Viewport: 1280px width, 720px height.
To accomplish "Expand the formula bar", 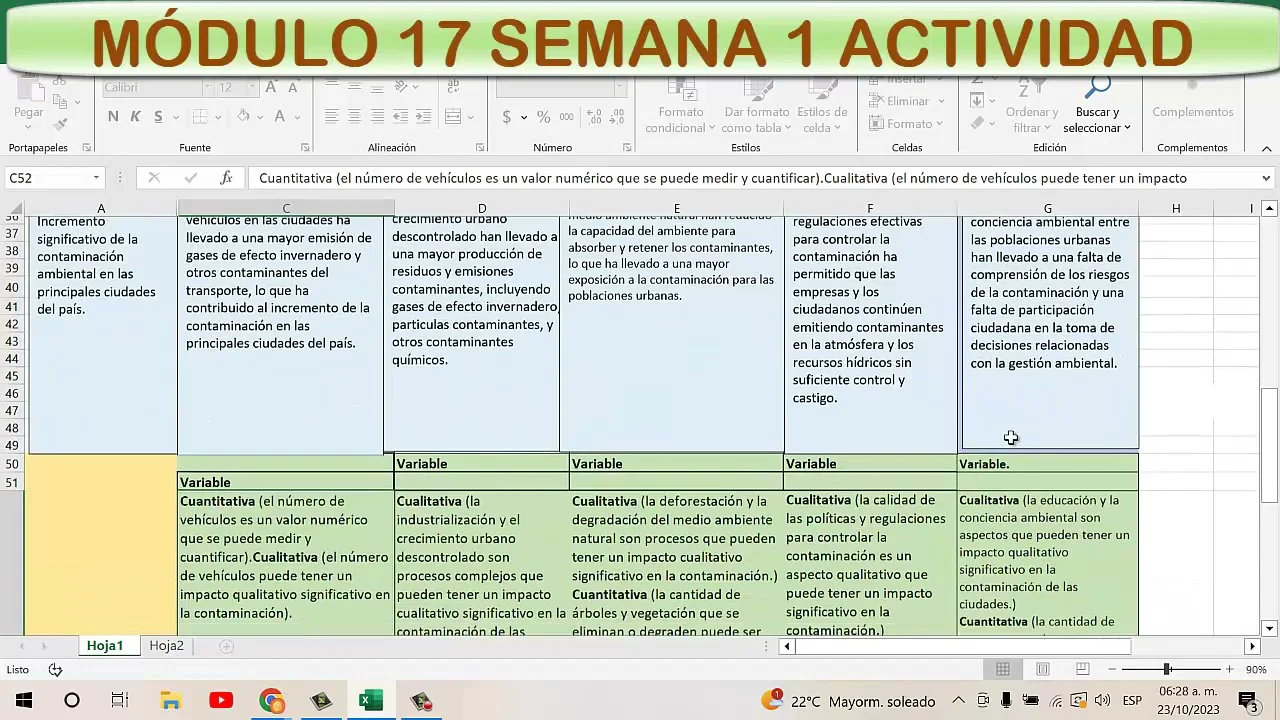I will click(x=1266, y=178).
